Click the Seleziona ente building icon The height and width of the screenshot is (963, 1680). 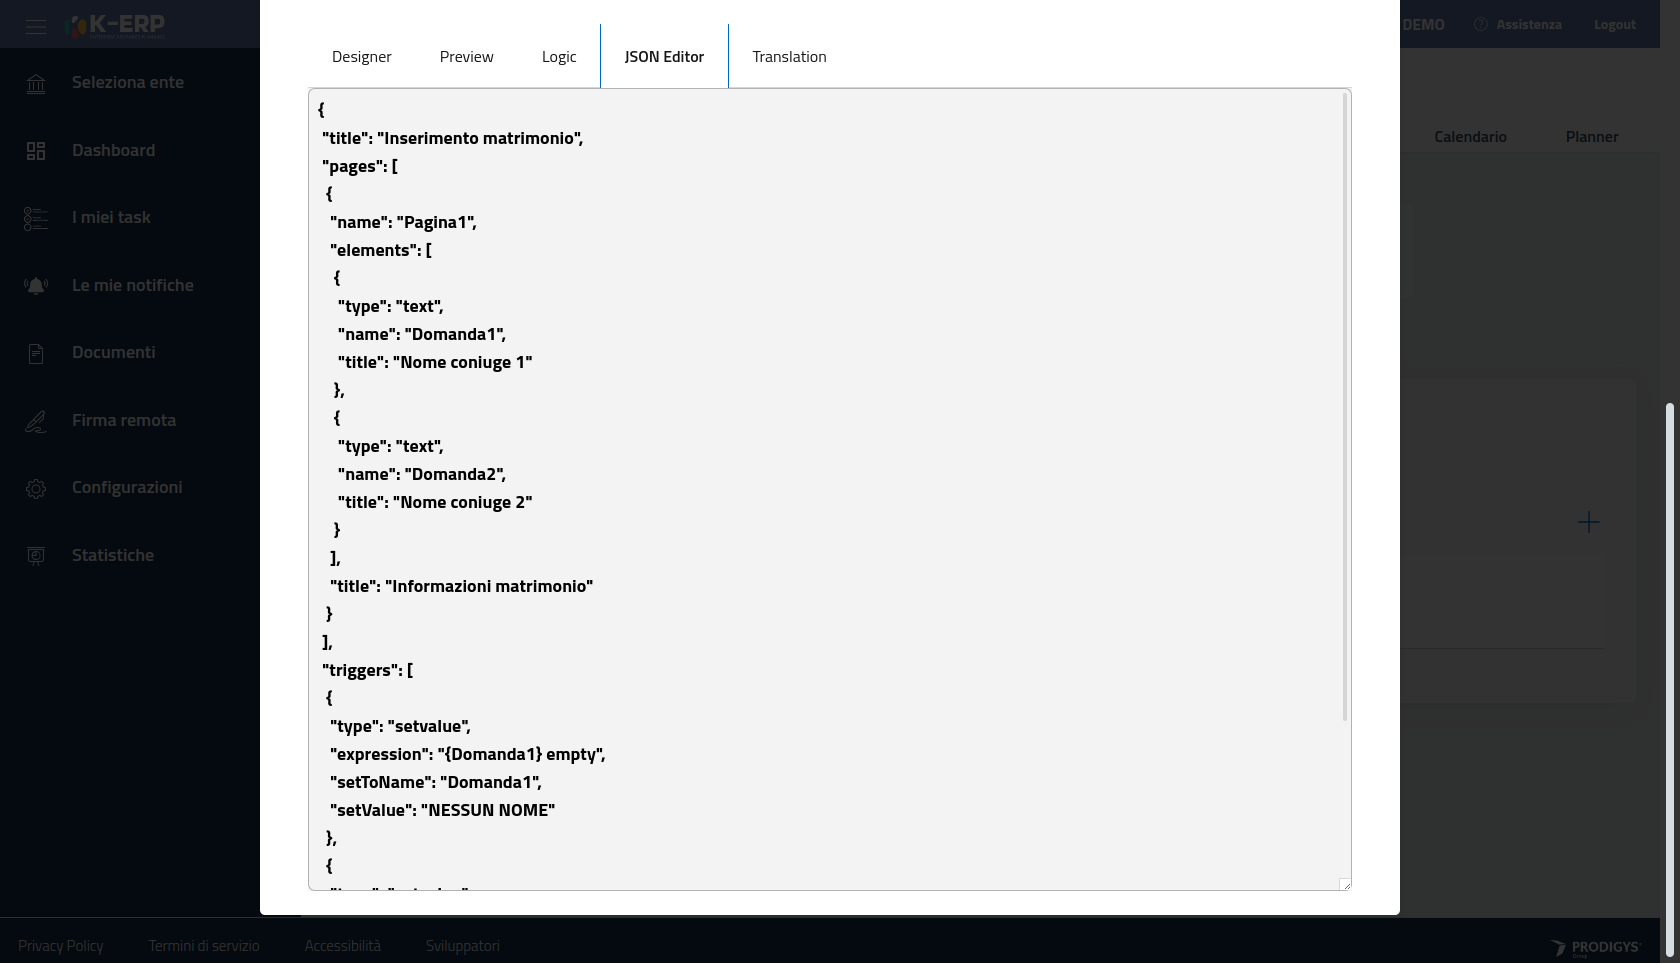(36, 84)
